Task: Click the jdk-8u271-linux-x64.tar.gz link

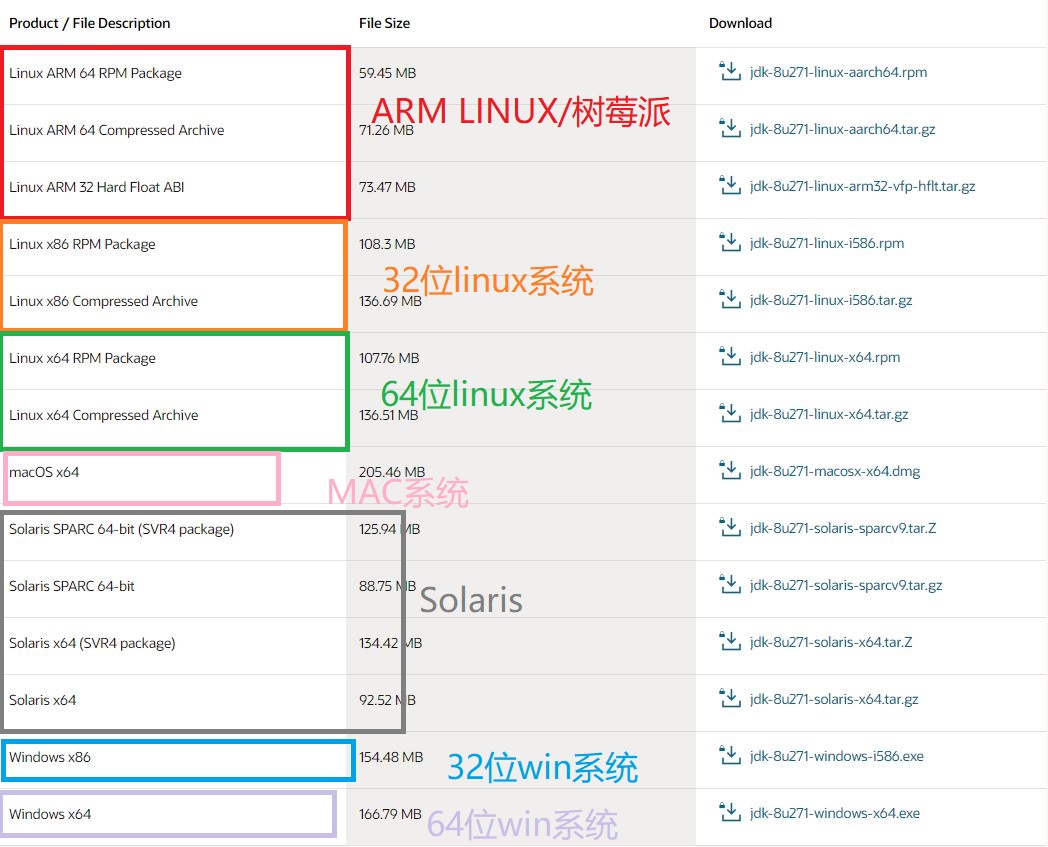Action: click(829, 414)
